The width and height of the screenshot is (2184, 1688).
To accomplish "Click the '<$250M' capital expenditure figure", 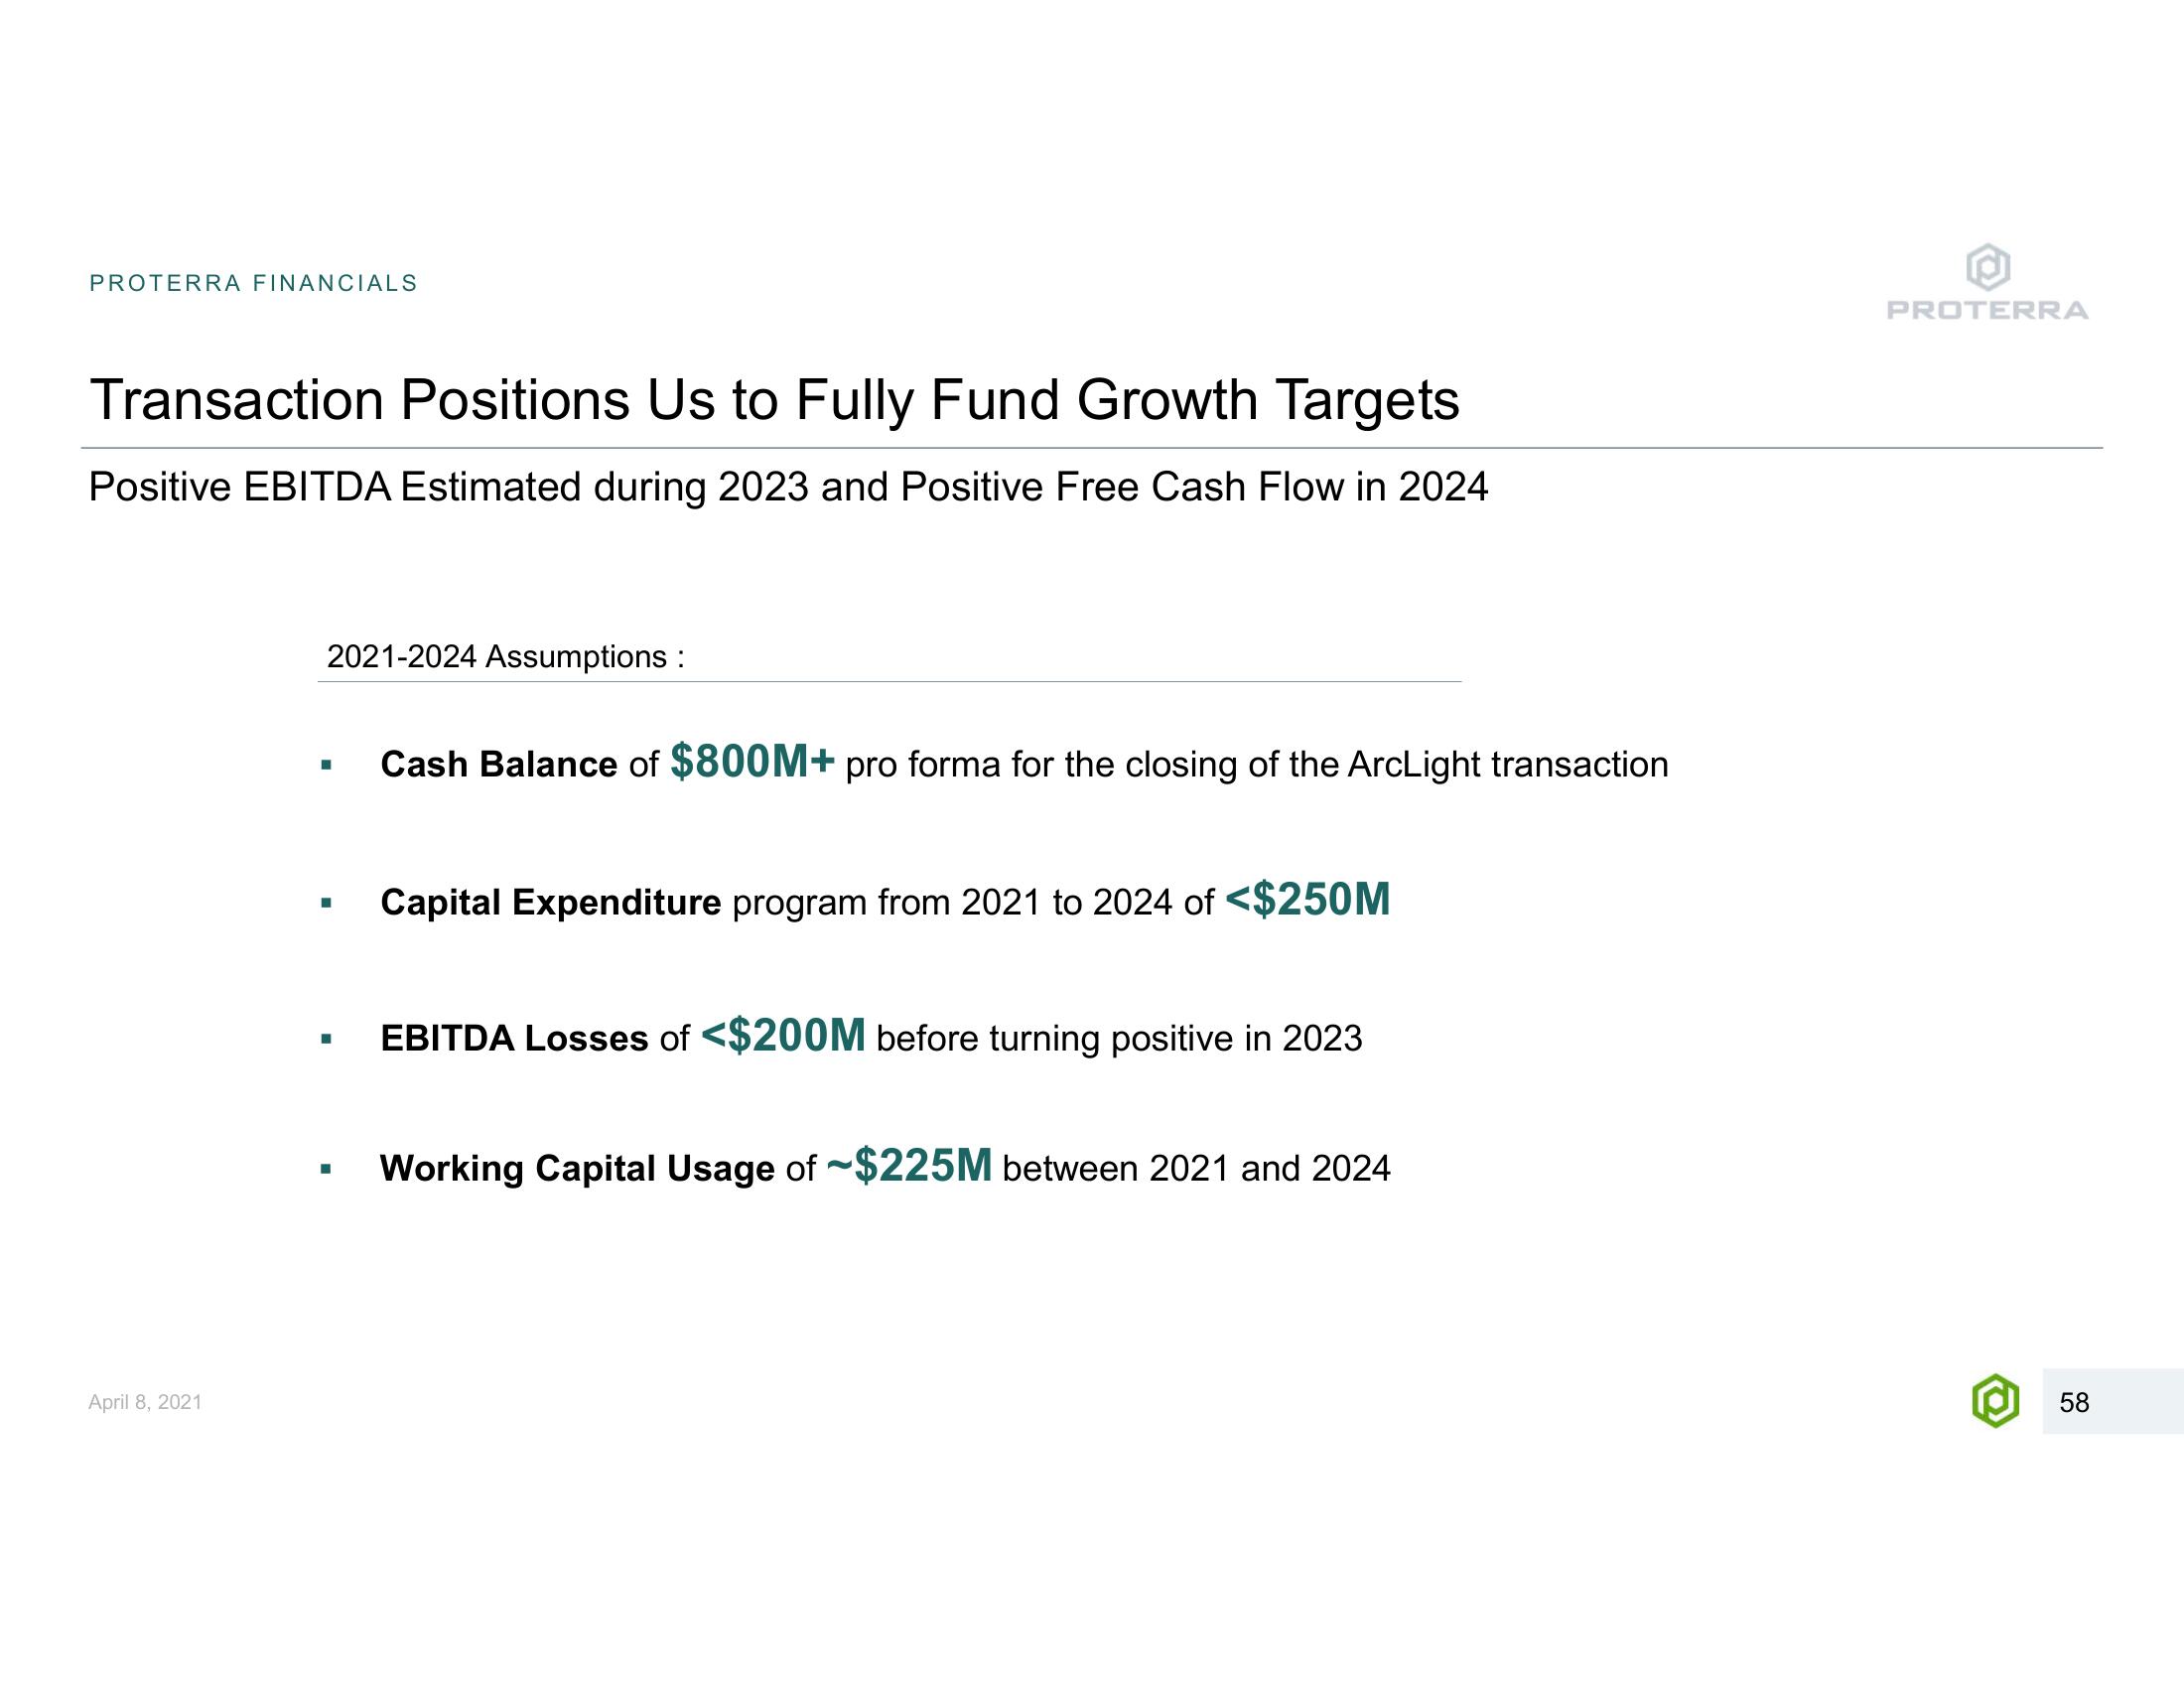I will pyautogui.click(x=1307, y=899).
